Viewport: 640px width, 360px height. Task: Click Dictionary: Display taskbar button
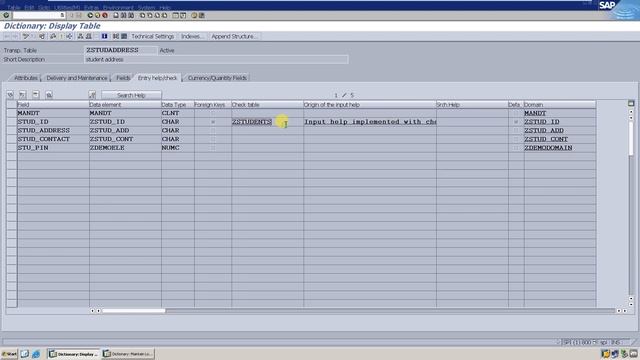pos(74,354)
